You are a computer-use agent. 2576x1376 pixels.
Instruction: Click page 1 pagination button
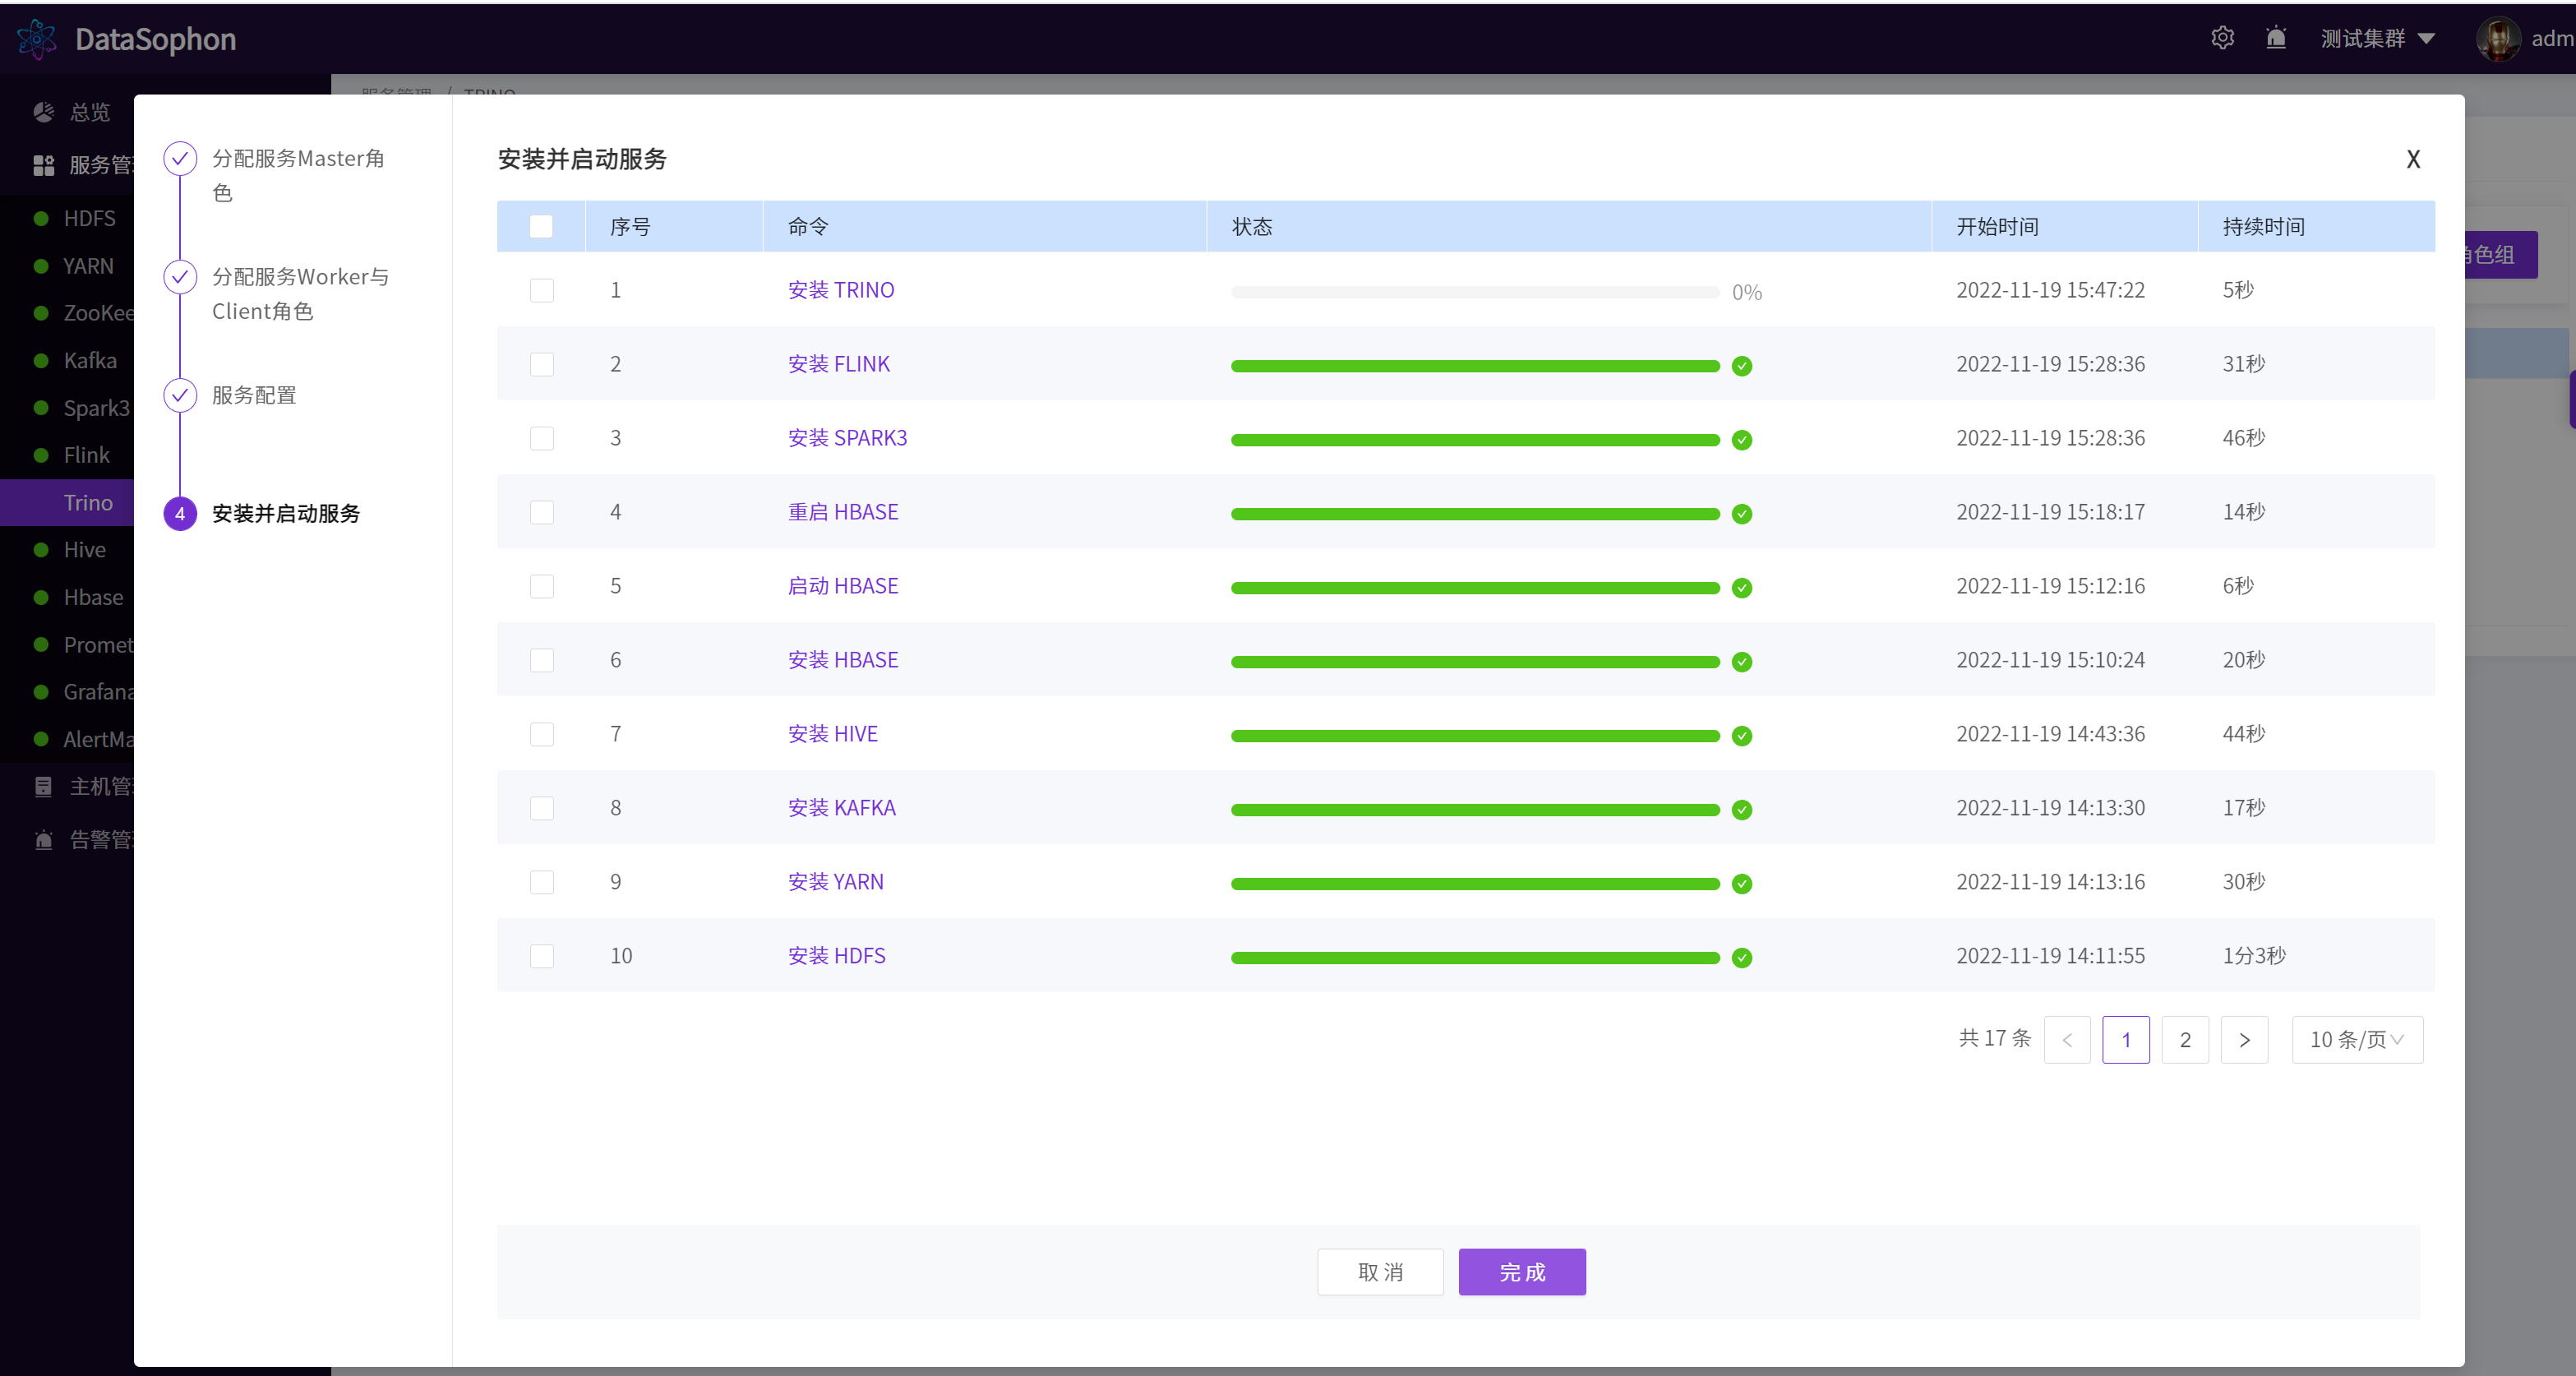(x=2126, y=1040)
